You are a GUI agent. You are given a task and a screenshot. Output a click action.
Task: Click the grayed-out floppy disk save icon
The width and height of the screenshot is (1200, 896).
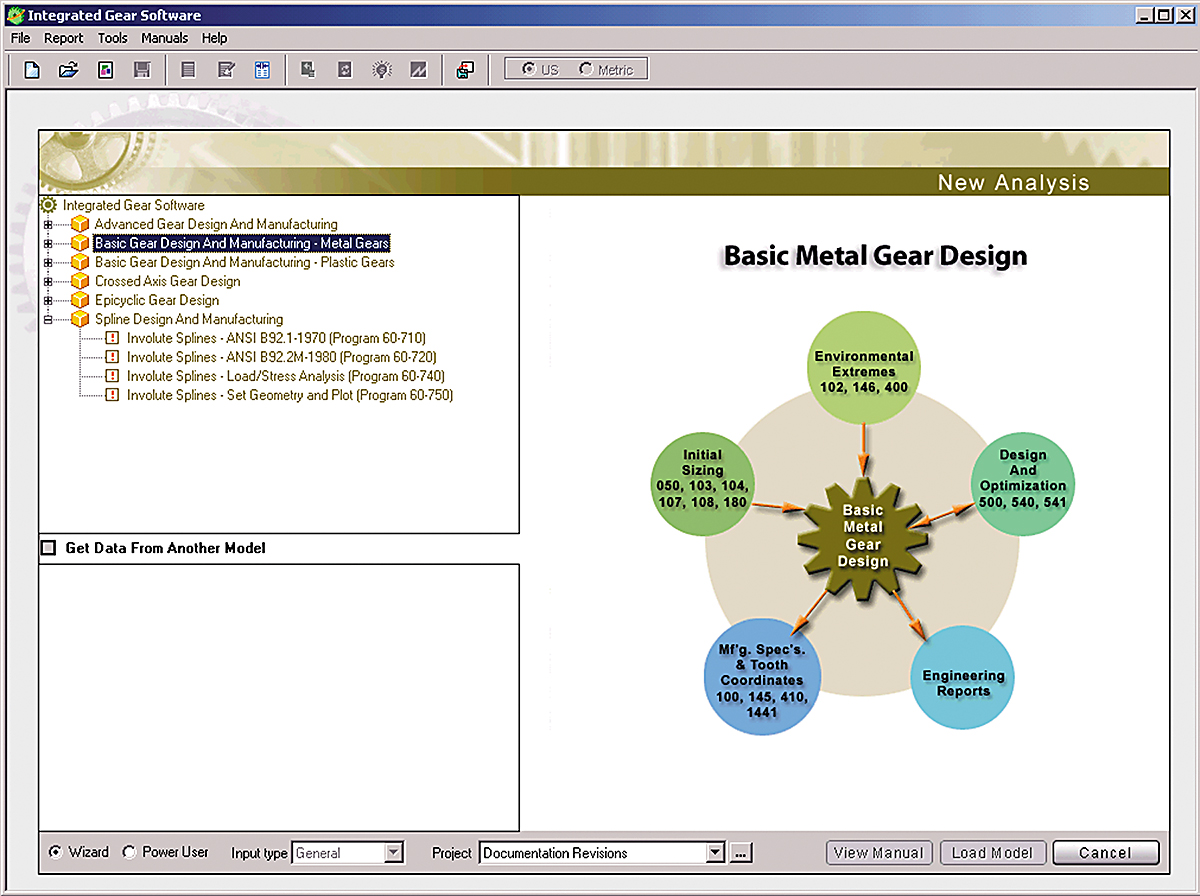click(142, 70)
